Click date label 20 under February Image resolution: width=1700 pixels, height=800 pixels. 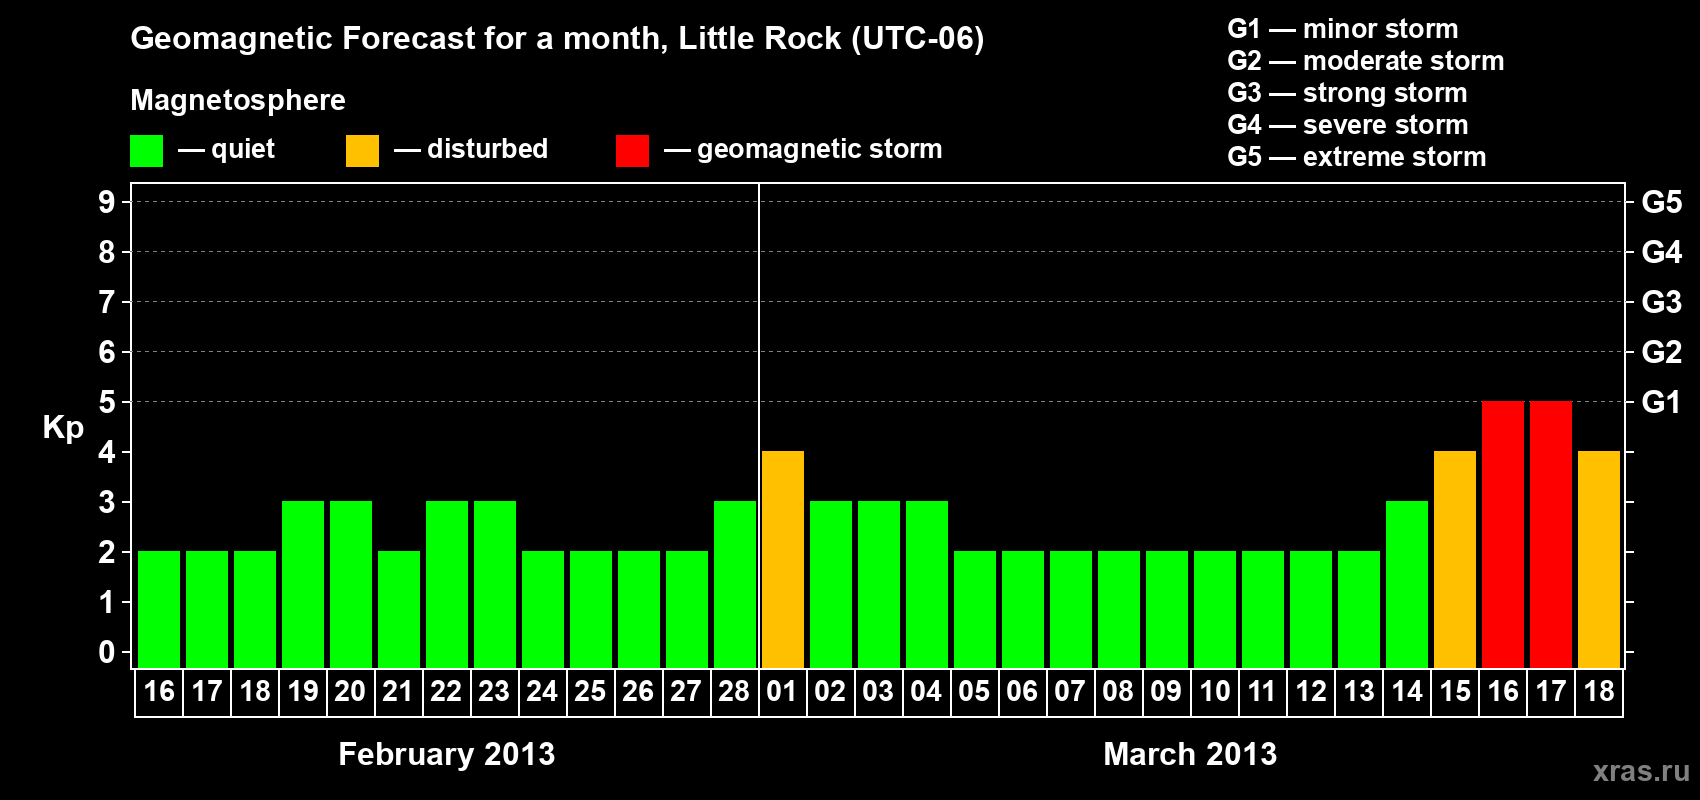350,691
